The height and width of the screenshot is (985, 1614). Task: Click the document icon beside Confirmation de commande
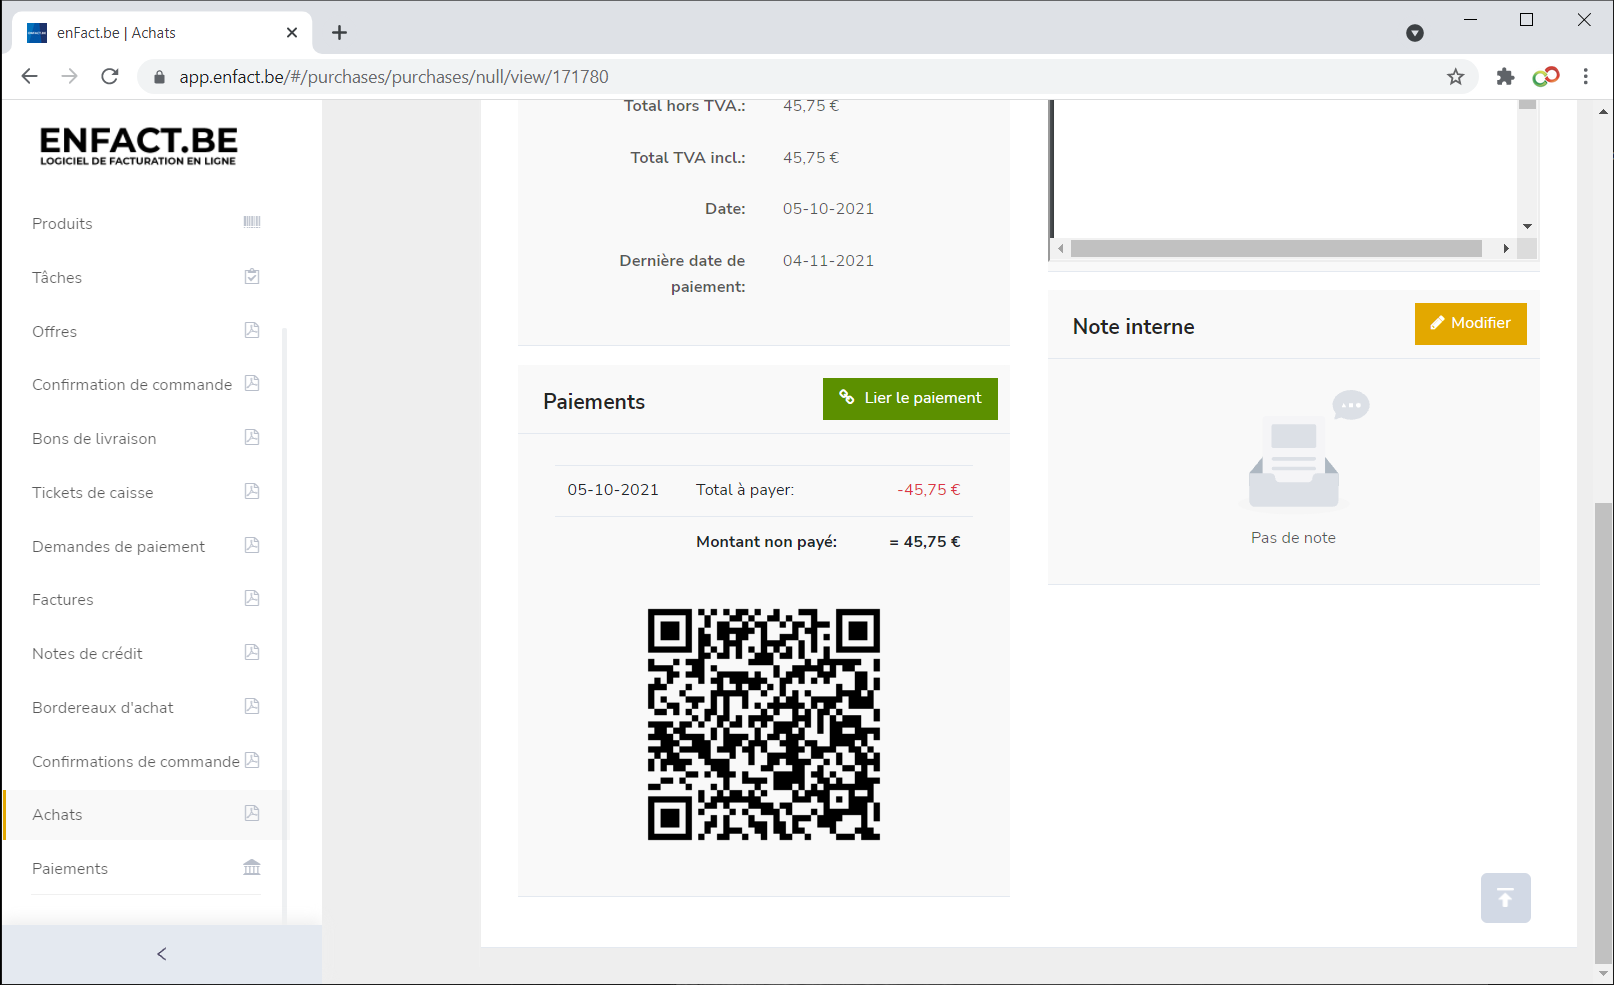pos(252,383)
